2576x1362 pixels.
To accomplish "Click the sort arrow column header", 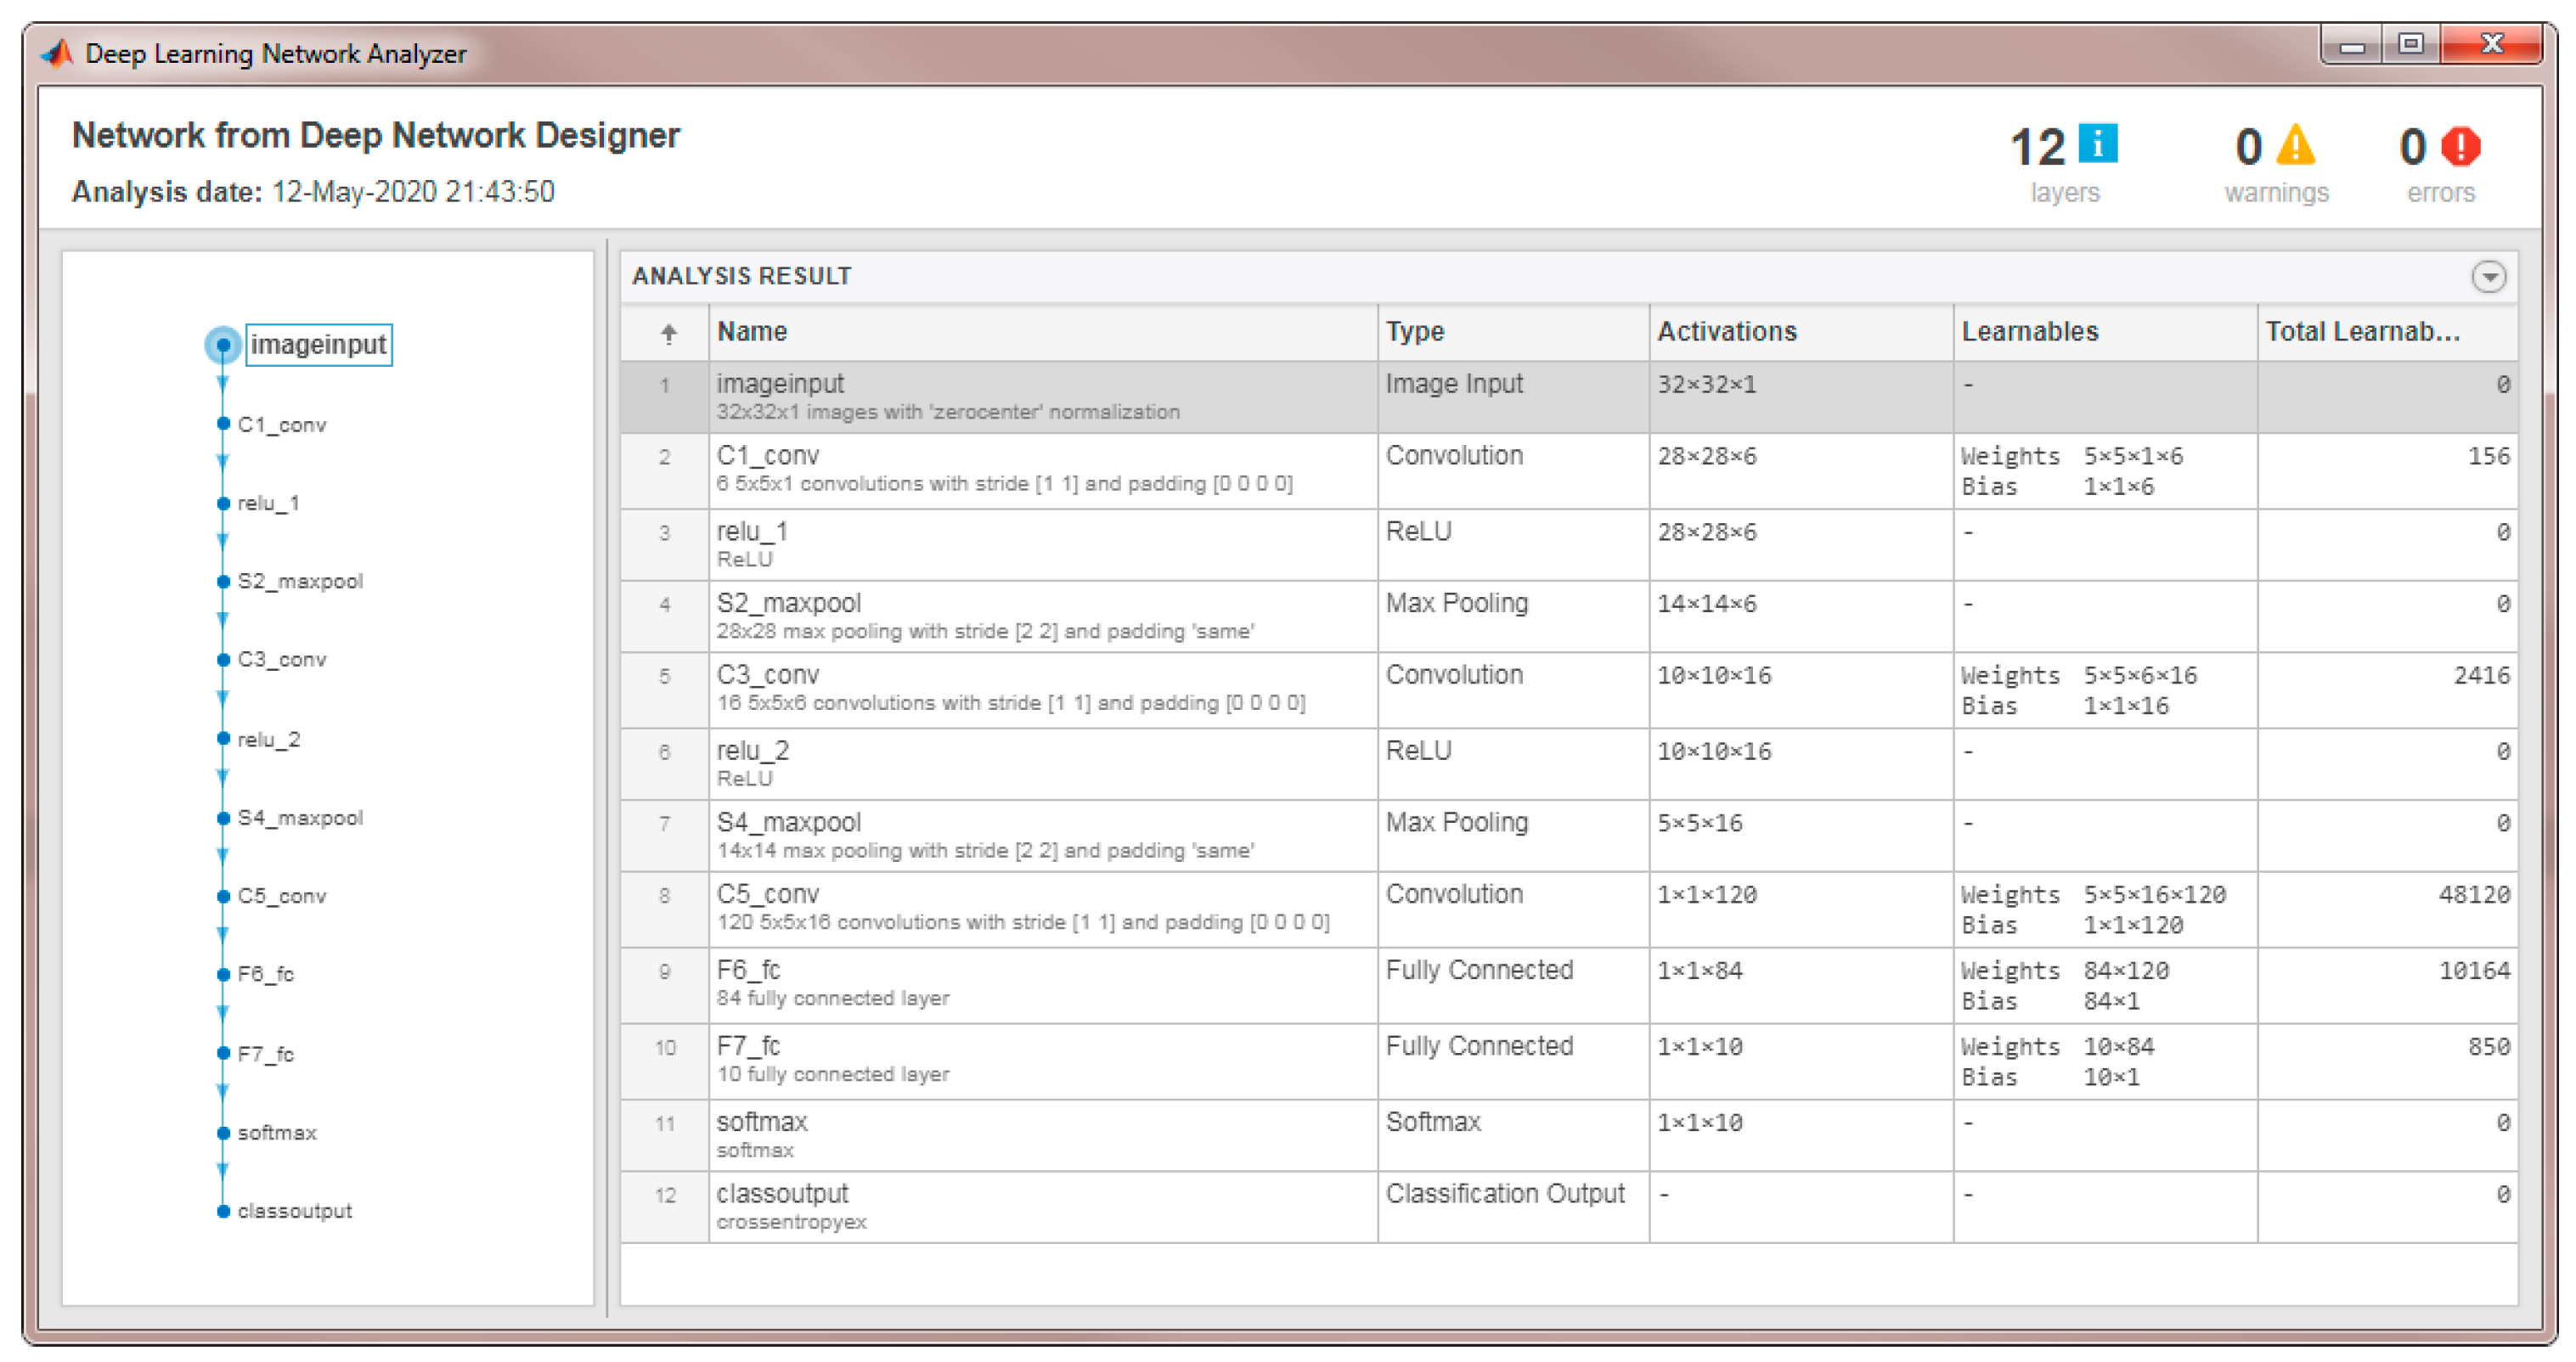I will pyautogui.click(x=668, y=333).
